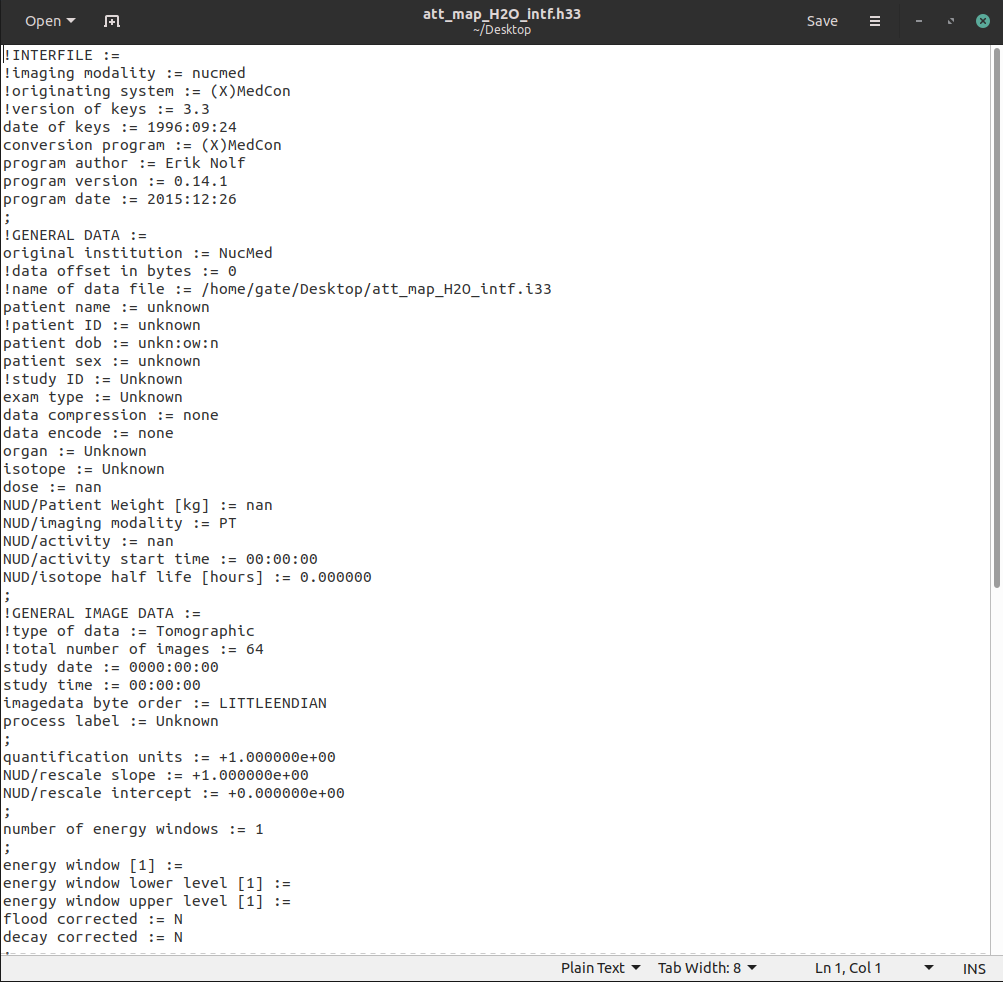This screenshot has width=1003, height=982.
Task: Open the hamburger menu
Action: [x=874, y=21]
